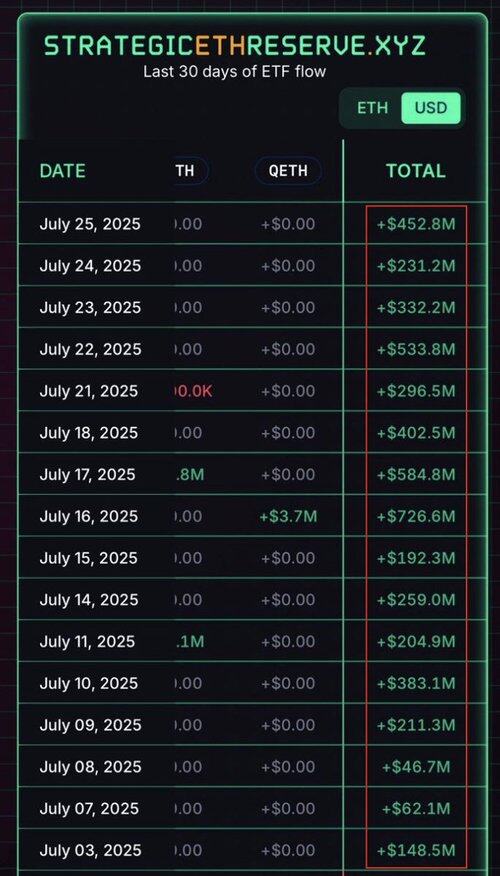Click the QETH column pill
500x876 pixels.
(x=288, y=170)
